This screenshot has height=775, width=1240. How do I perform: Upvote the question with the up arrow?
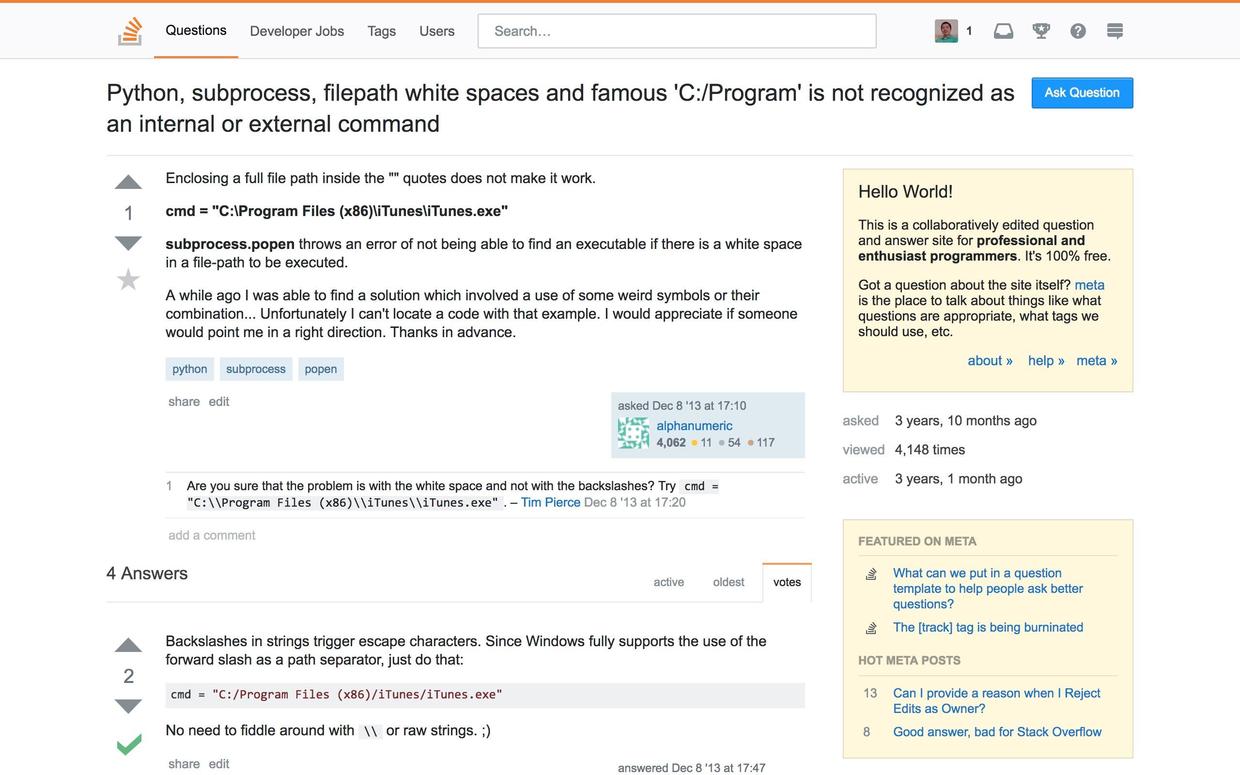click(x=128, y=182)
